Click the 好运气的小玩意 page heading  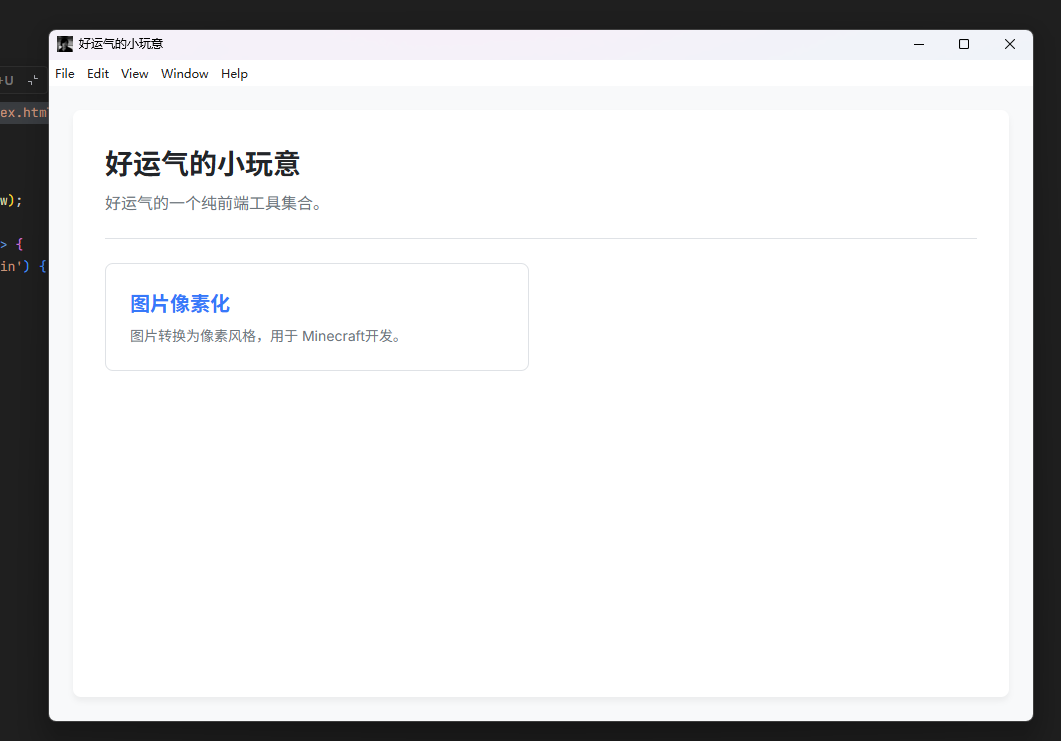(202, 162)
